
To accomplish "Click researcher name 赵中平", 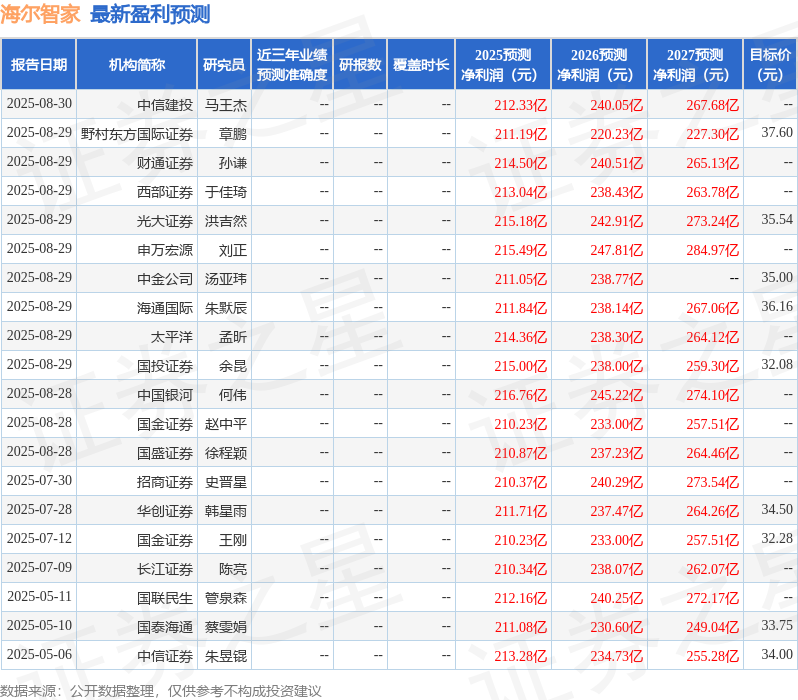I will tap(226, 424).
